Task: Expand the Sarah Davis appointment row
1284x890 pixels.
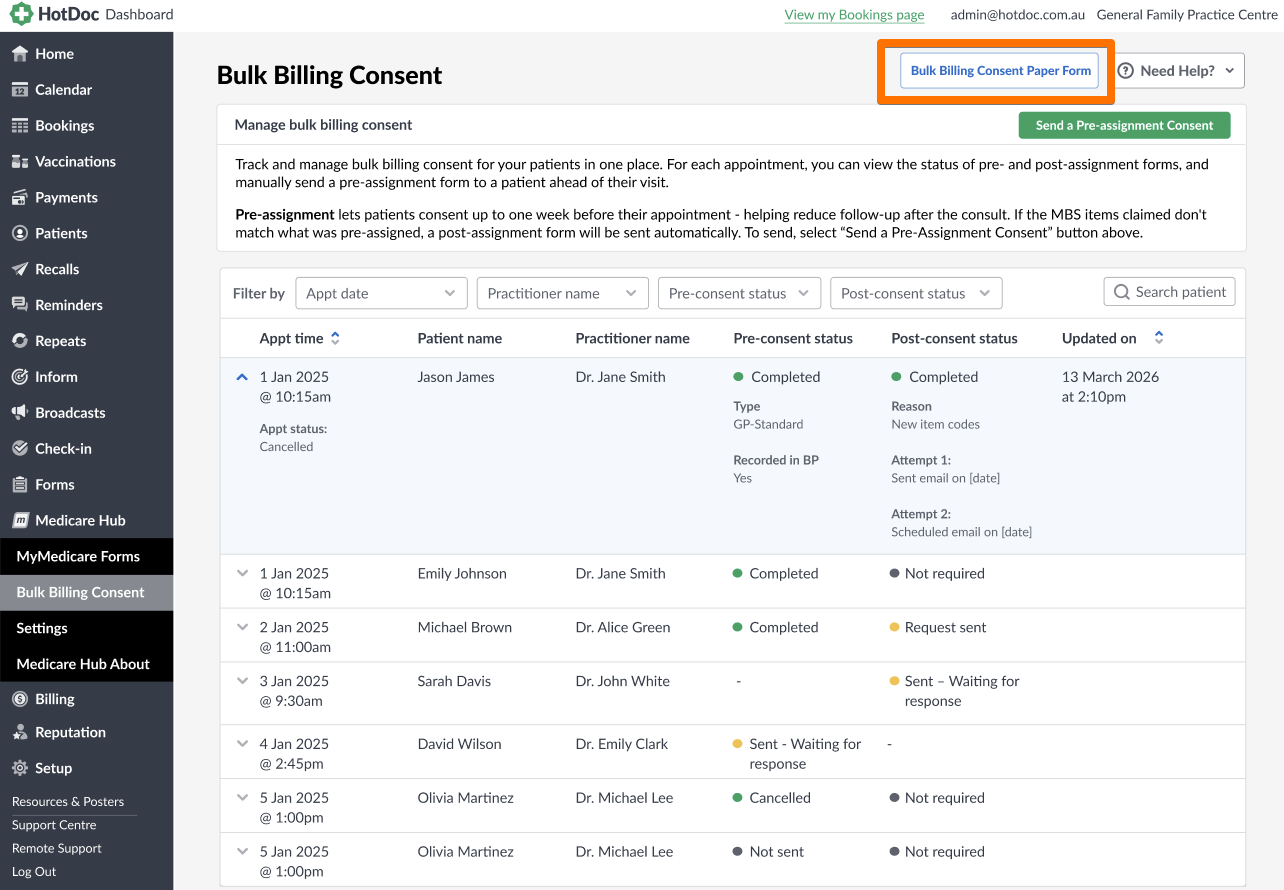Action: 241,681
